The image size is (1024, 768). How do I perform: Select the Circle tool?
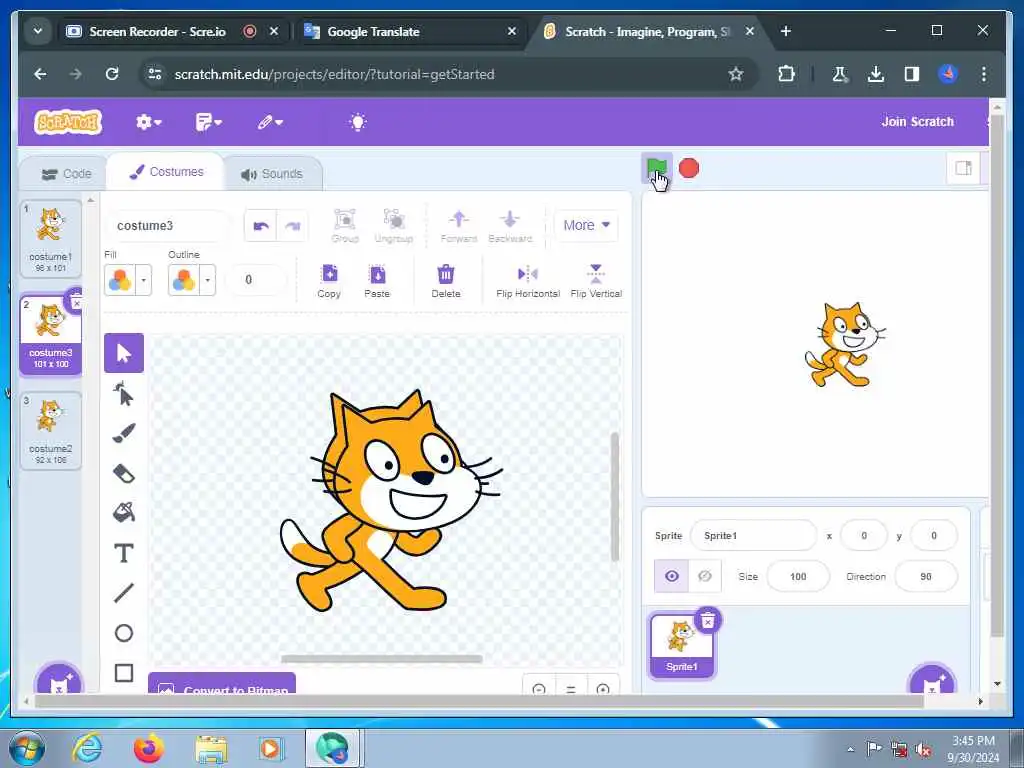coord(123,633)
